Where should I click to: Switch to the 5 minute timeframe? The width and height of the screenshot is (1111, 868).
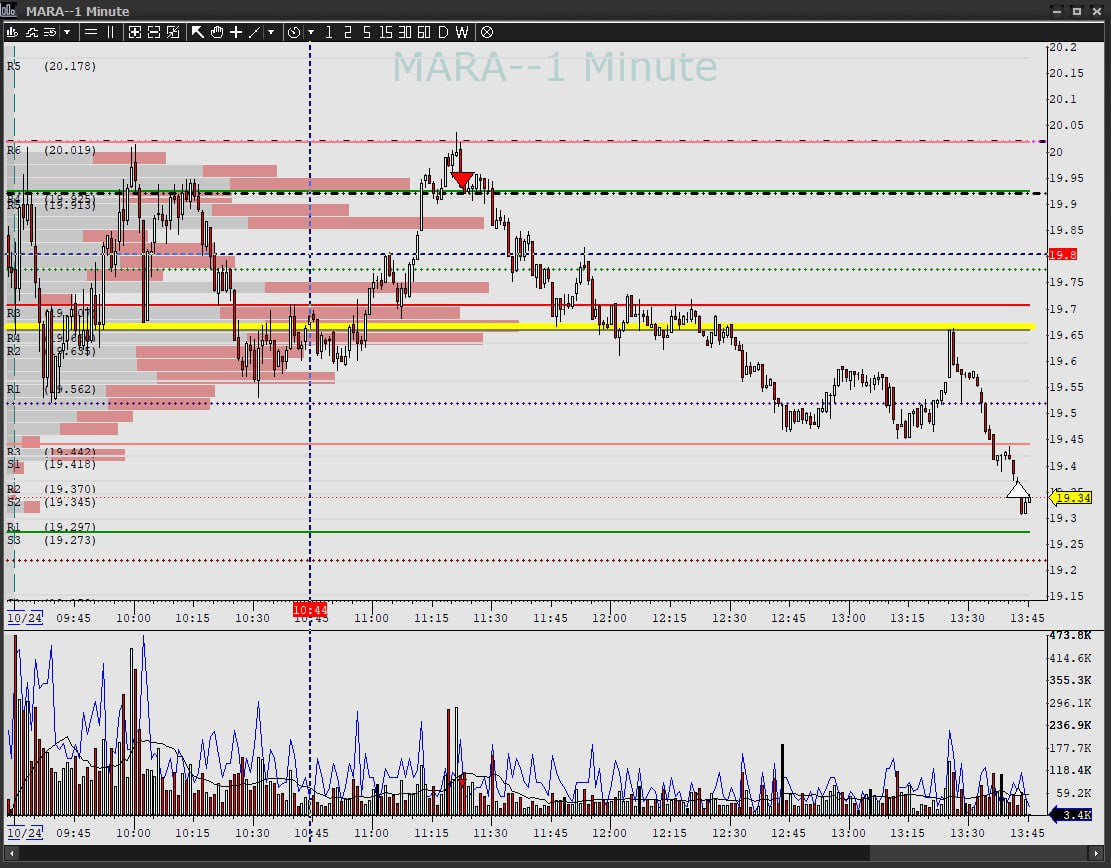tap(366, 32)
